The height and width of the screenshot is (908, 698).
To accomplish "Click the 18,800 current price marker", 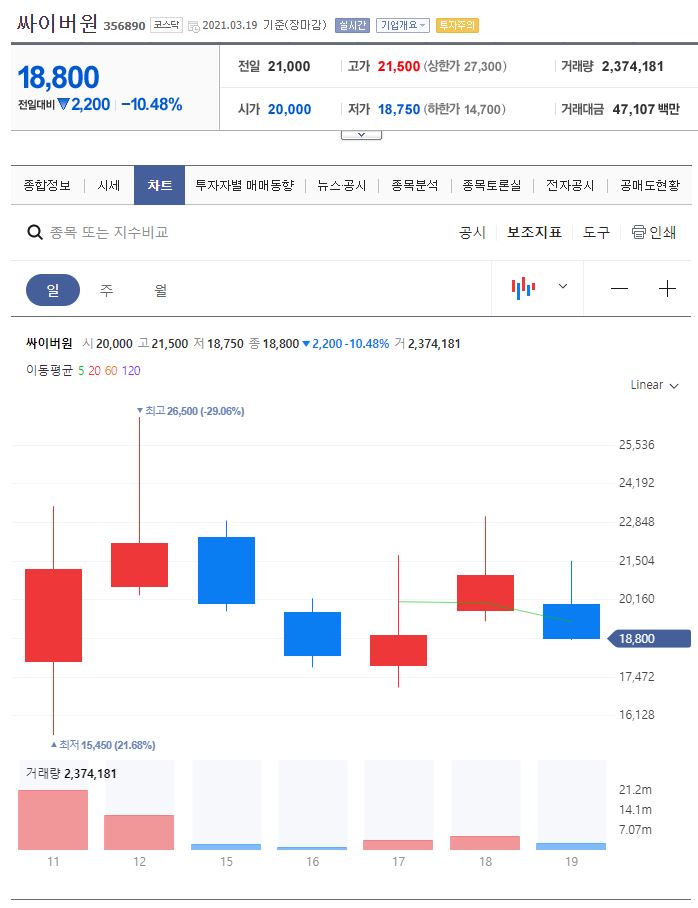I will coord(649,638).
